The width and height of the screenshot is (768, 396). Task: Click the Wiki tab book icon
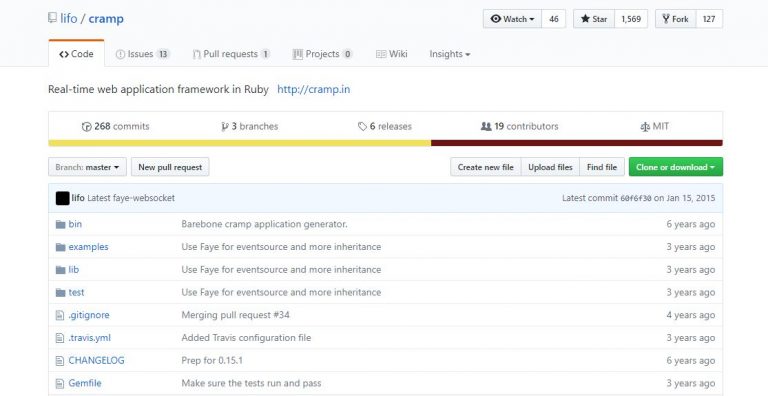point(381,54)
